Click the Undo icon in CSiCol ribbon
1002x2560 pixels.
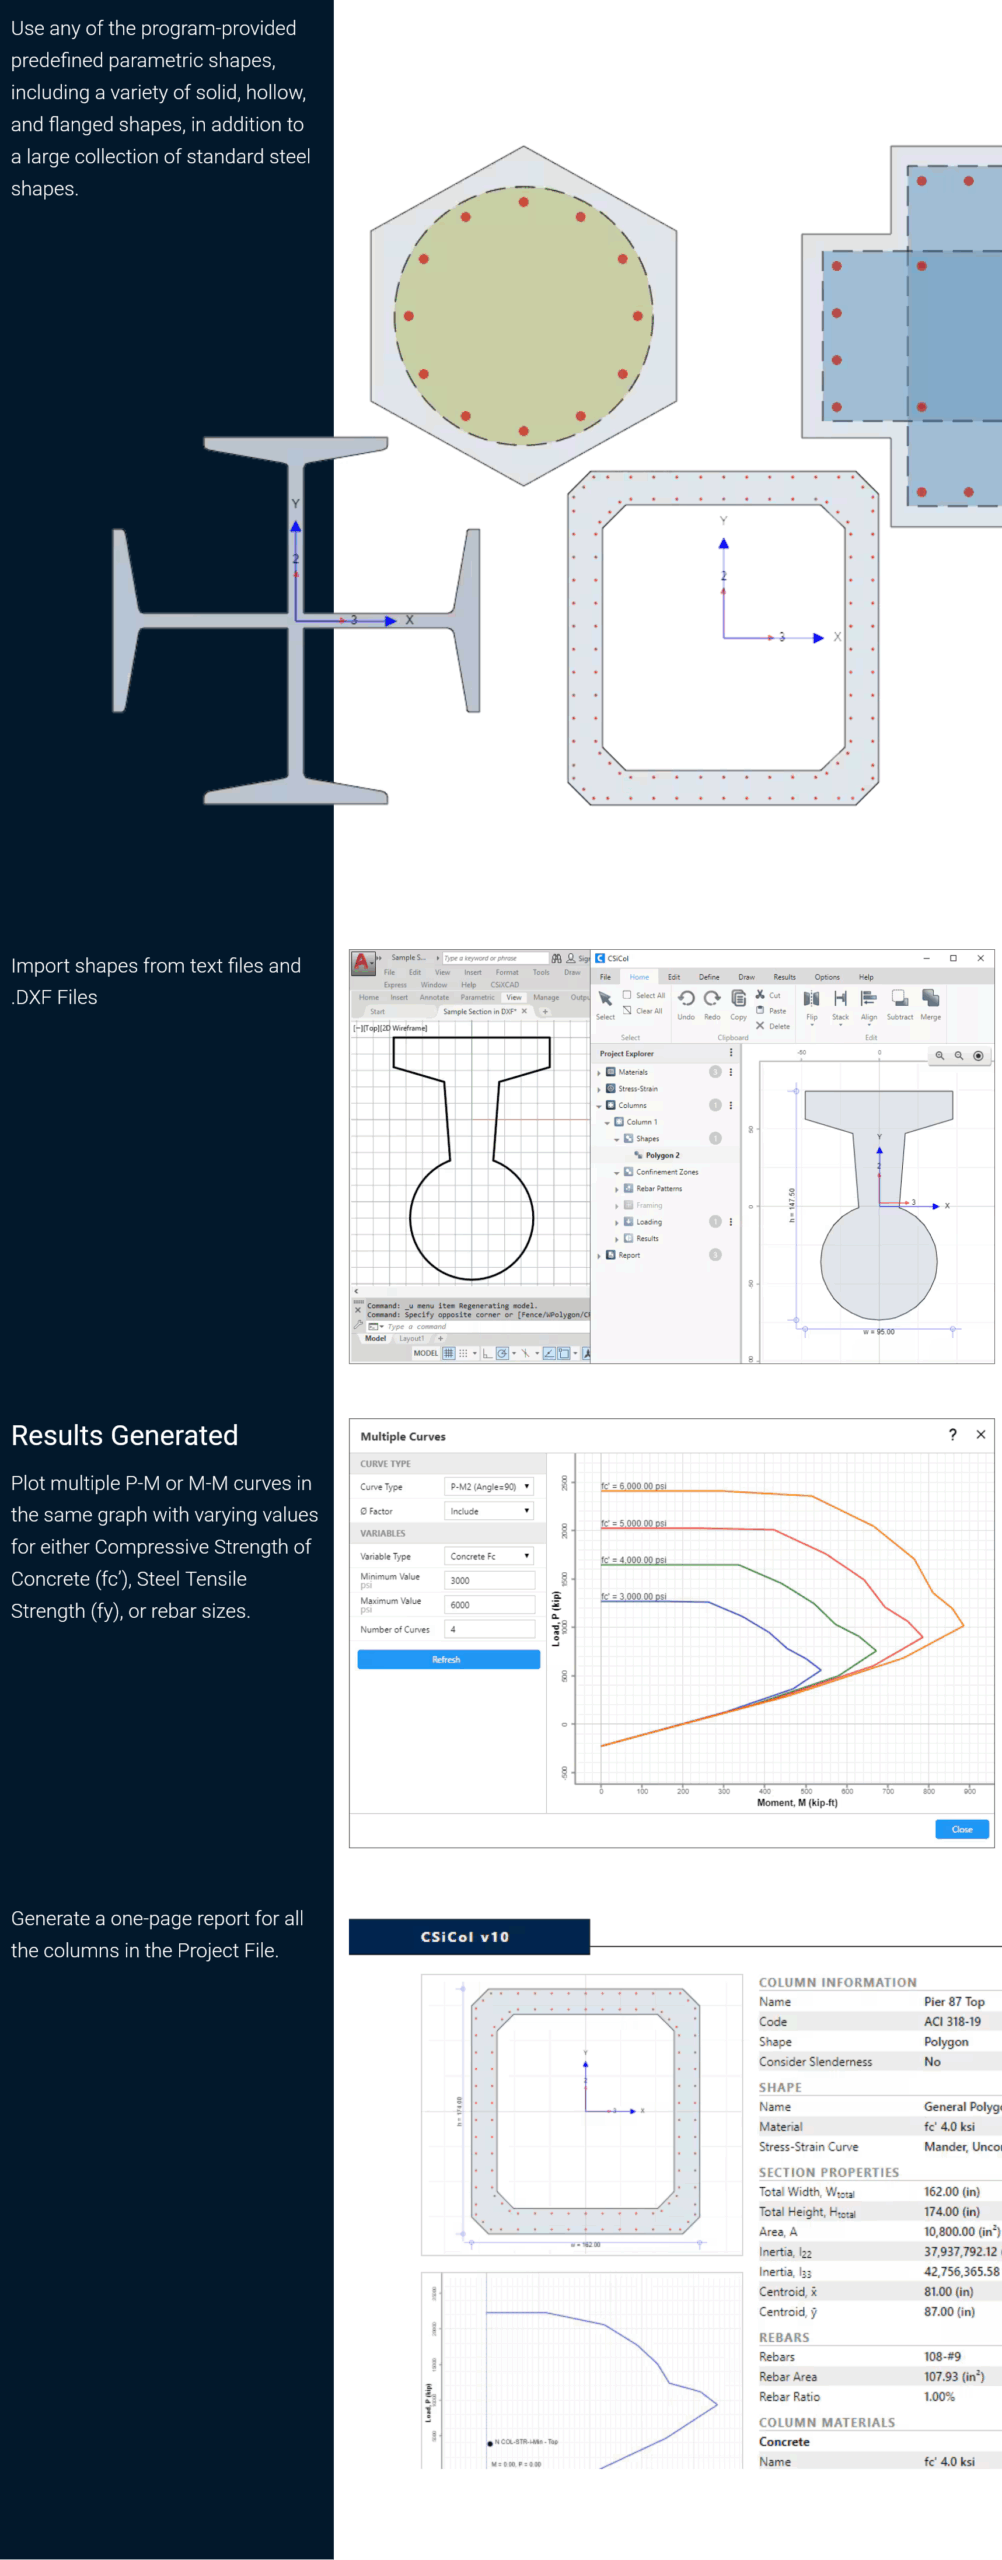(x=686, y=999)
